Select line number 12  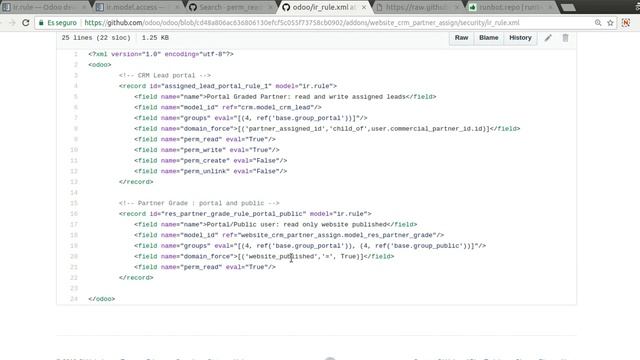click(x=74, y=171)
